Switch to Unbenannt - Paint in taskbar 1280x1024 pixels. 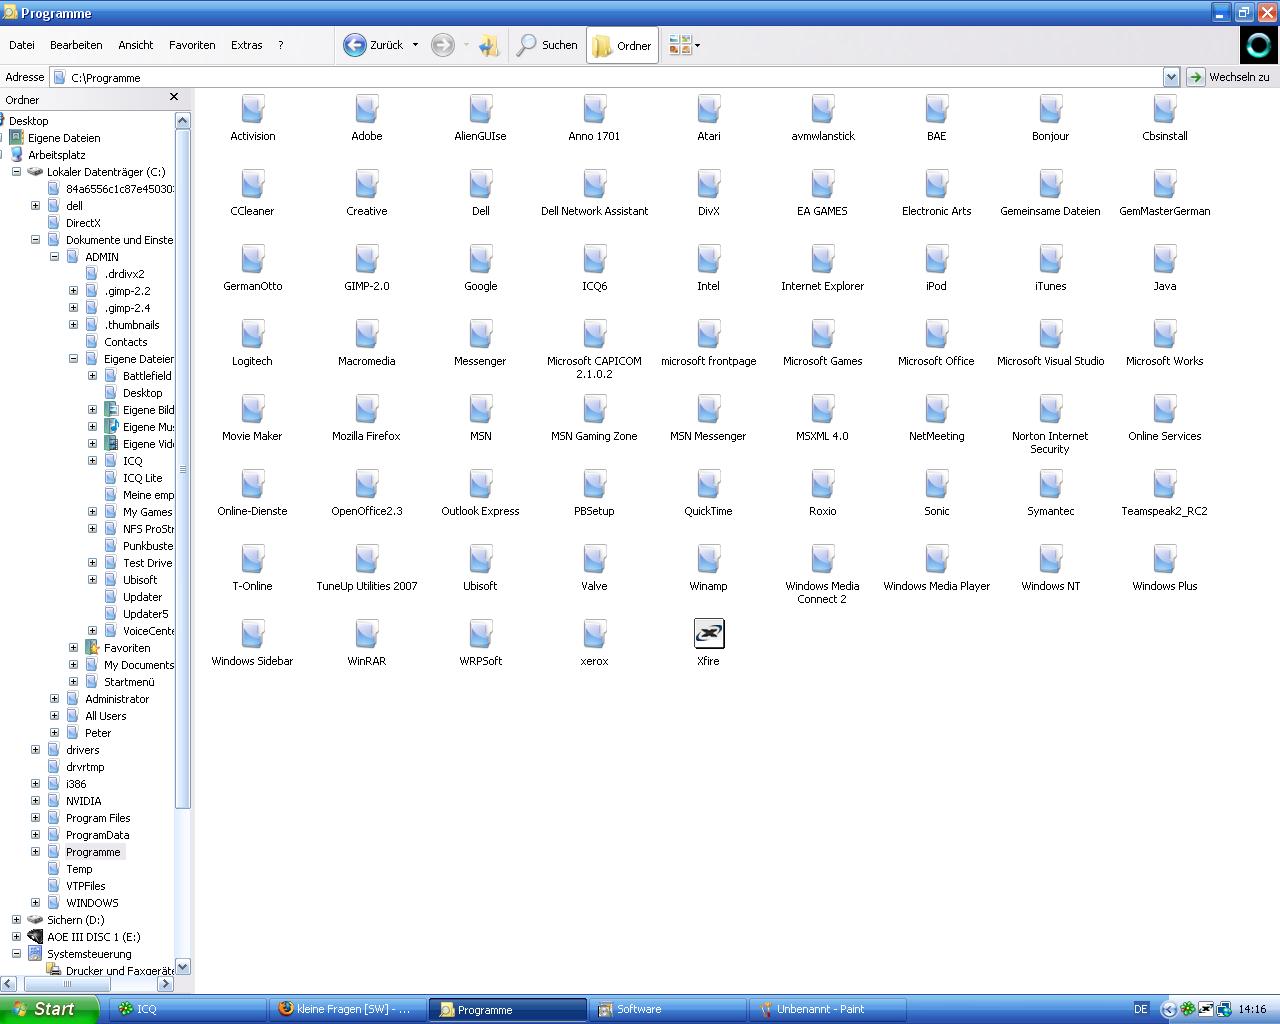pos(827,1009)
